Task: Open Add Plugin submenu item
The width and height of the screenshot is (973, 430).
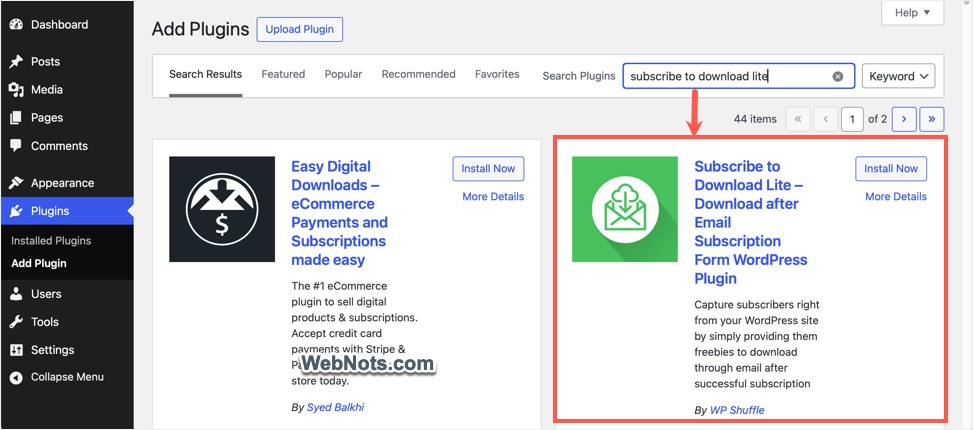Action: pos(38,263)
